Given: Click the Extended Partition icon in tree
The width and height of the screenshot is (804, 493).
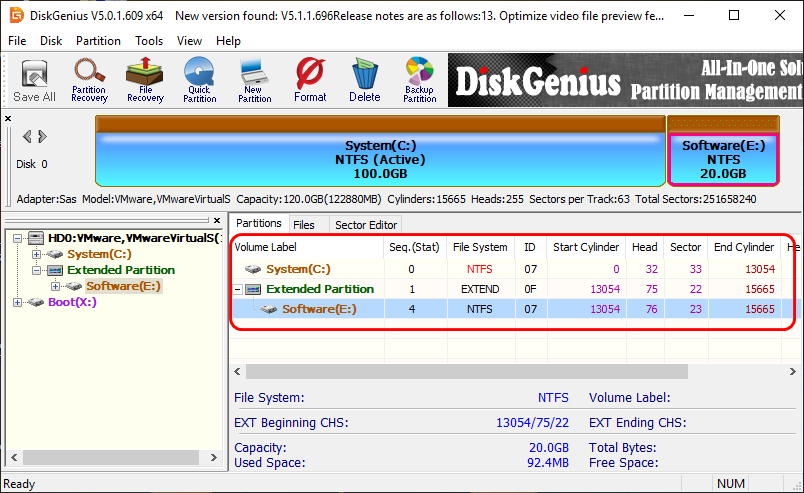Looking at the screenshot, I should click(x=55, y=270).
